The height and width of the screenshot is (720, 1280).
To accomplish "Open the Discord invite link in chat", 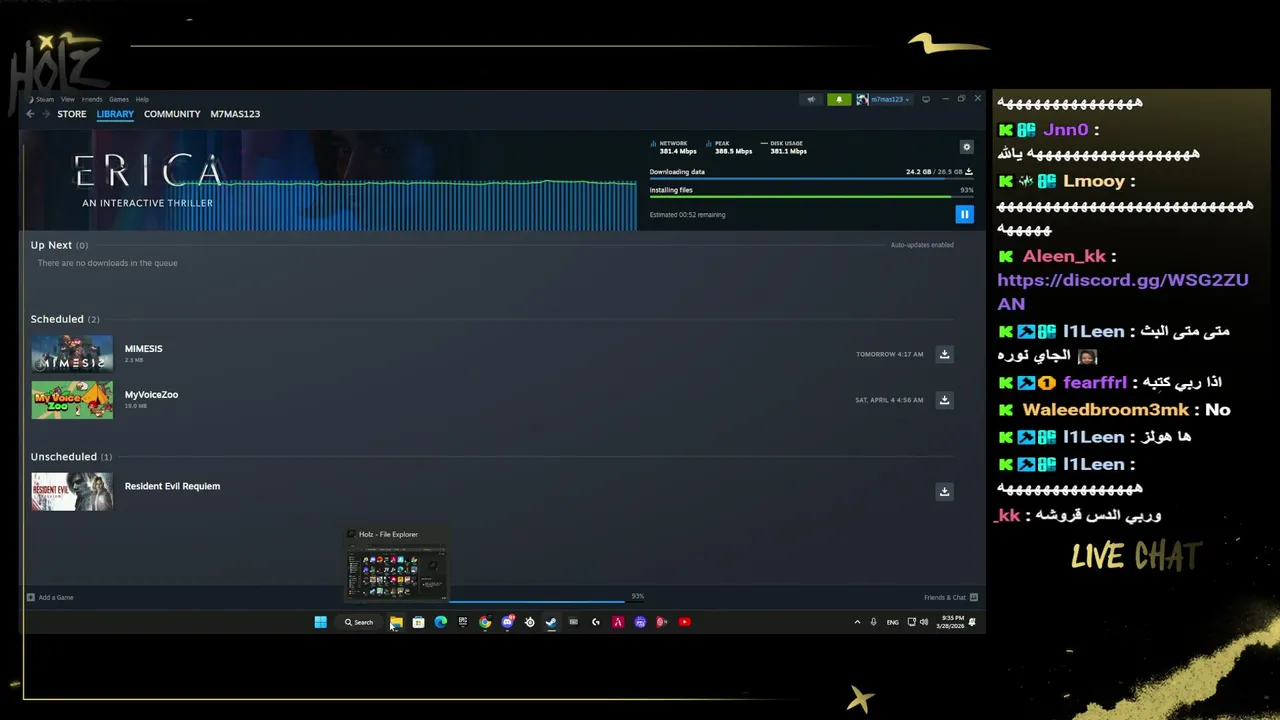I will coord(1123,292).
